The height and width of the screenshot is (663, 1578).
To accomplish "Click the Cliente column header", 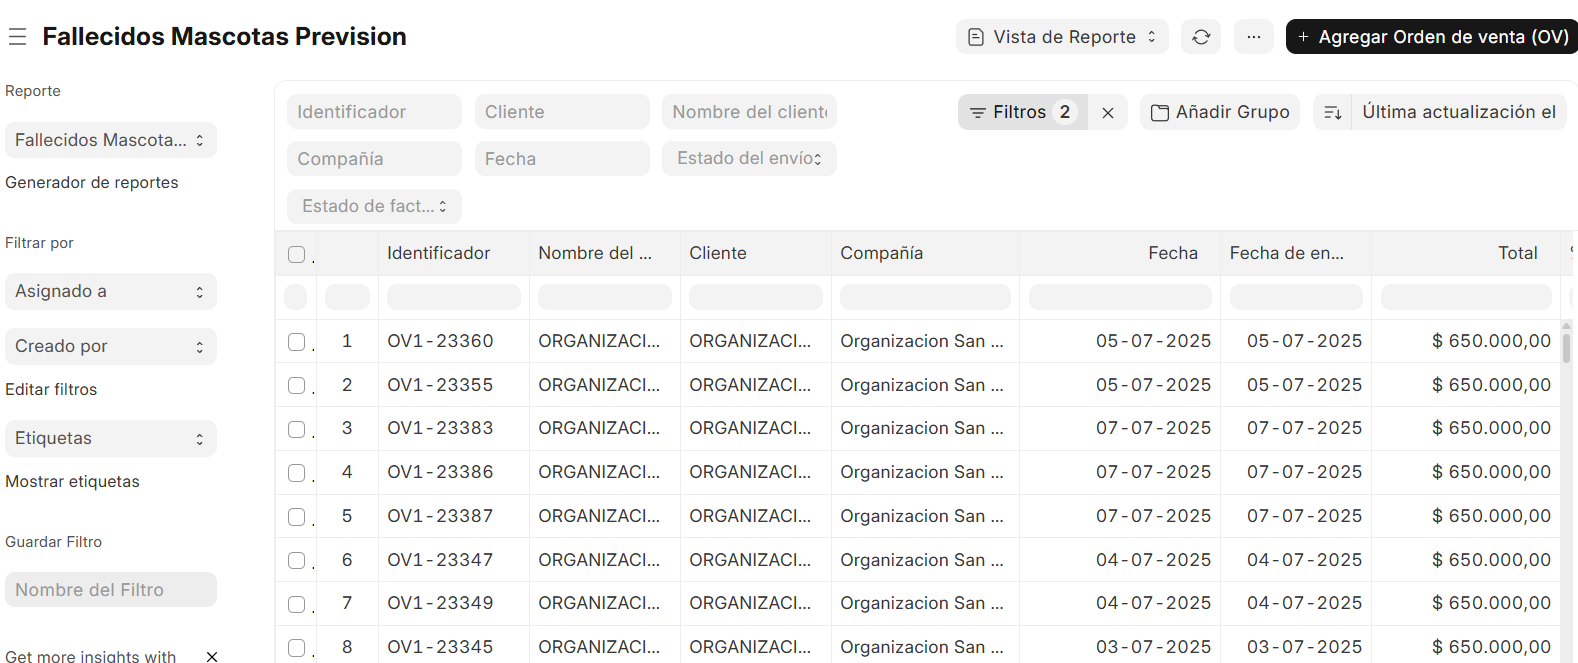I will pos(755,253).
